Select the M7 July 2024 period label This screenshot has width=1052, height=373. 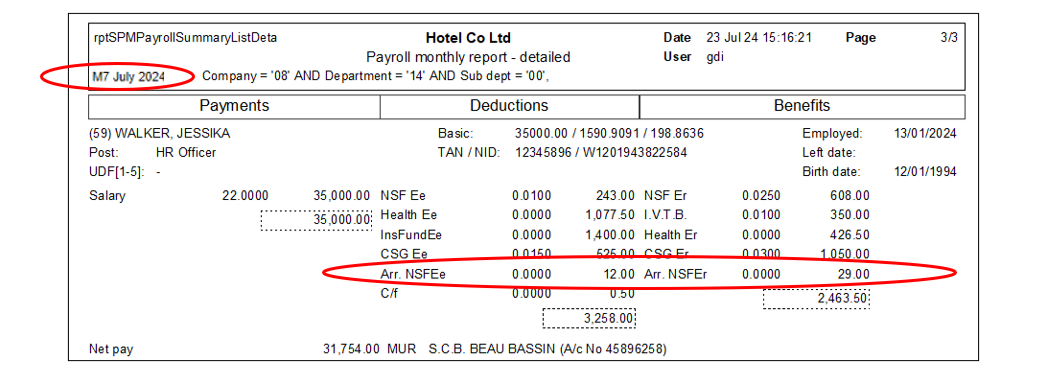click(127, 76)
